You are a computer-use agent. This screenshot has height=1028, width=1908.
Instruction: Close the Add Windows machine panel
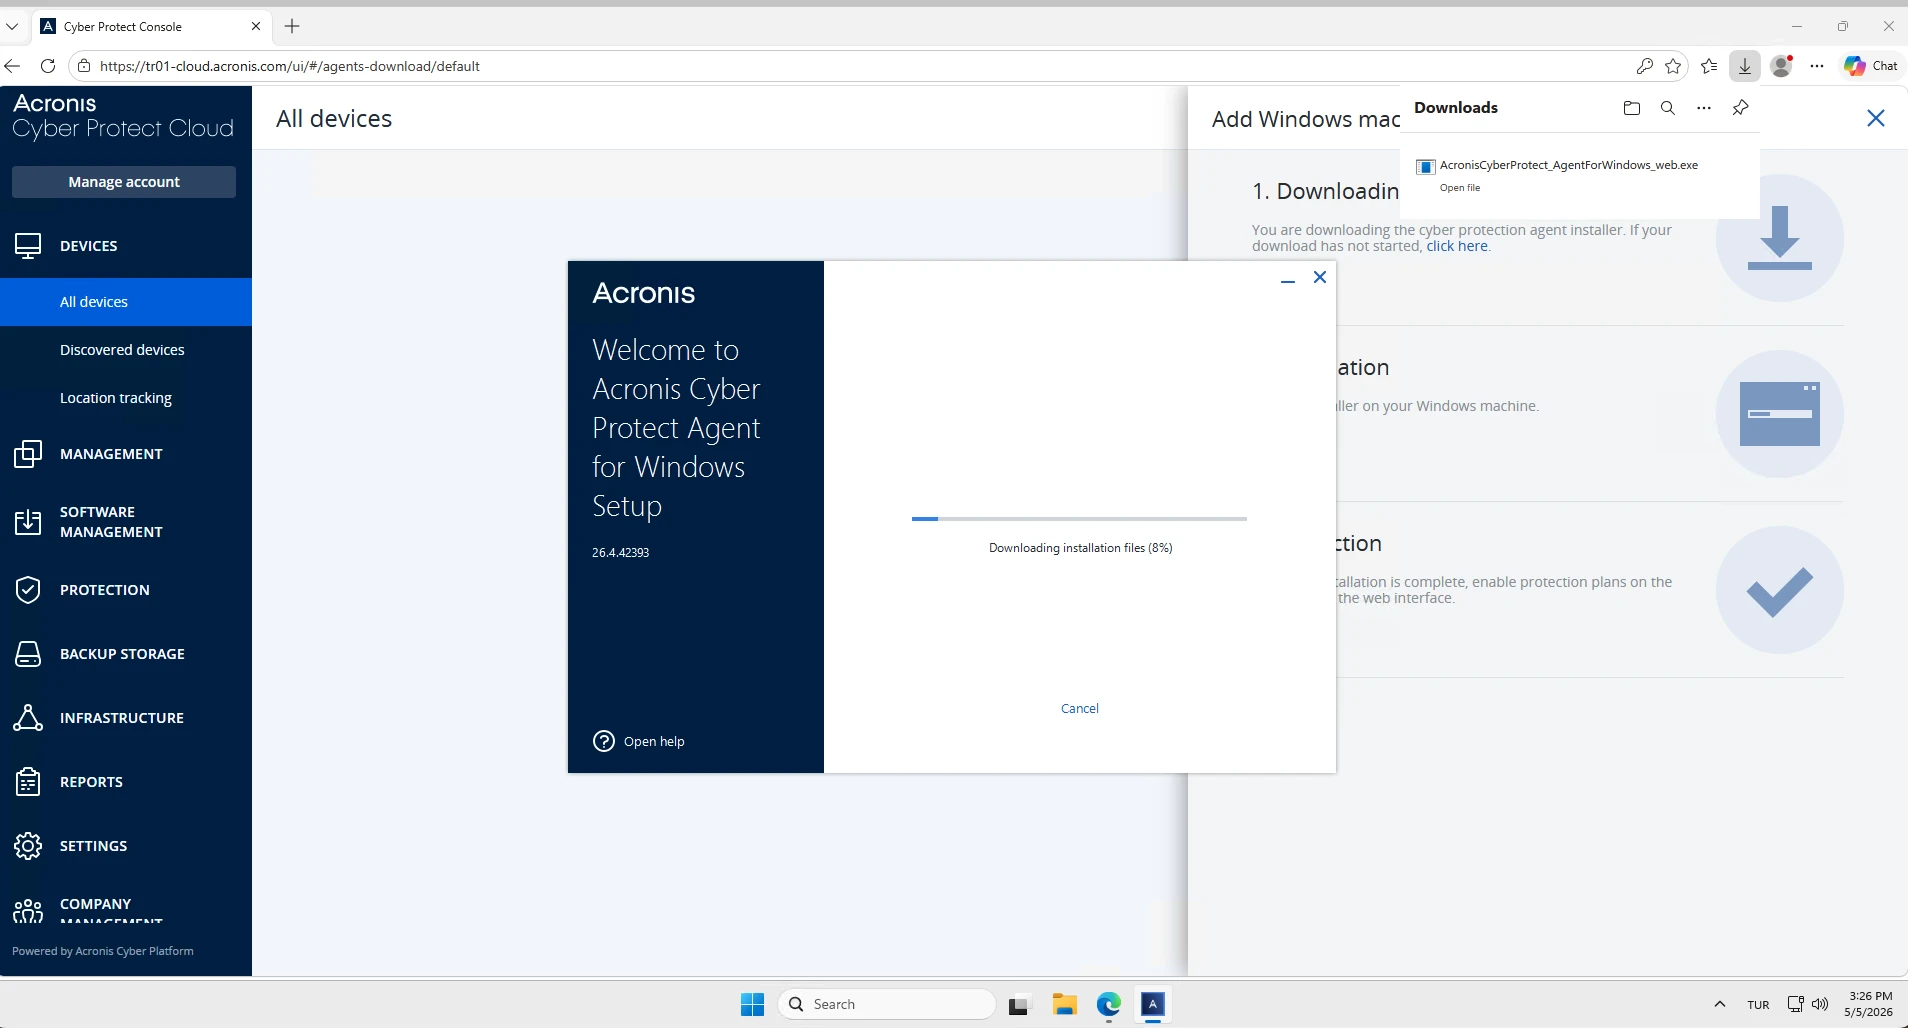click(x=1876, y=118)
